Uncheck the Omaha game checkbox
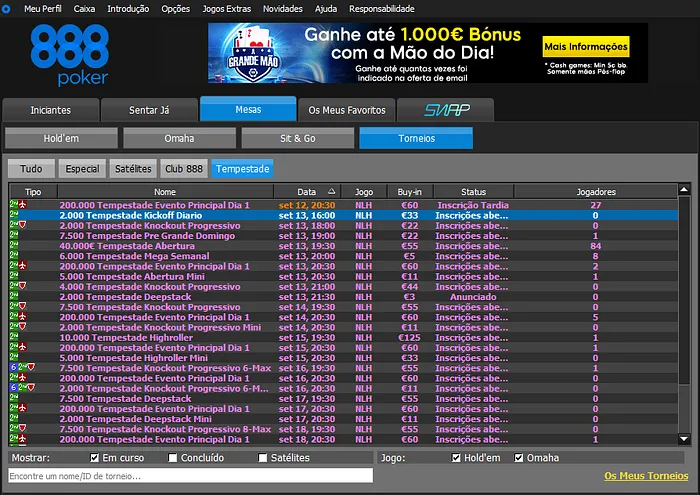This screenshot has width=700, height=495. [518, 458]
